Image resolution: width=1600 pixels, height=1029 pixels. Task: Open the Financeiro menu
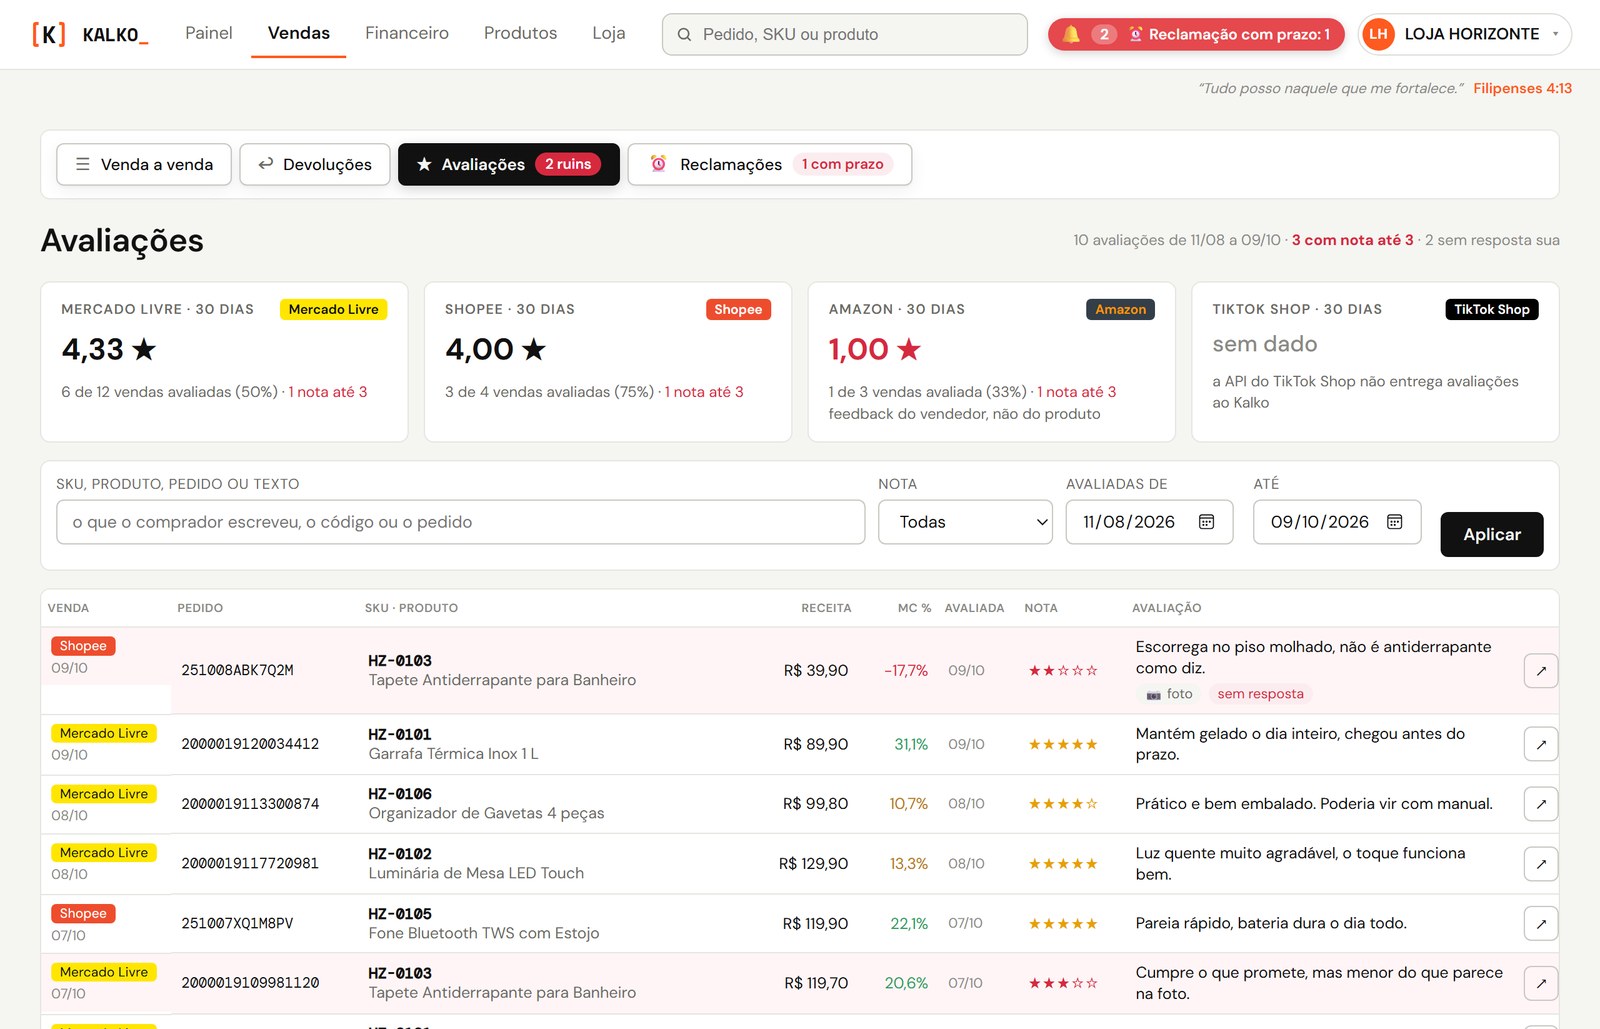[x=407, y=33]
